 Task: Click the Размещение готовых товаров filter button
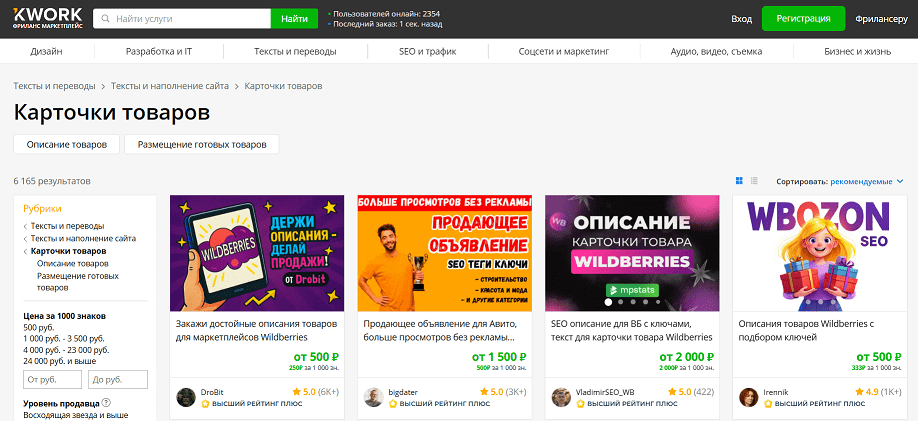(202, 145)
